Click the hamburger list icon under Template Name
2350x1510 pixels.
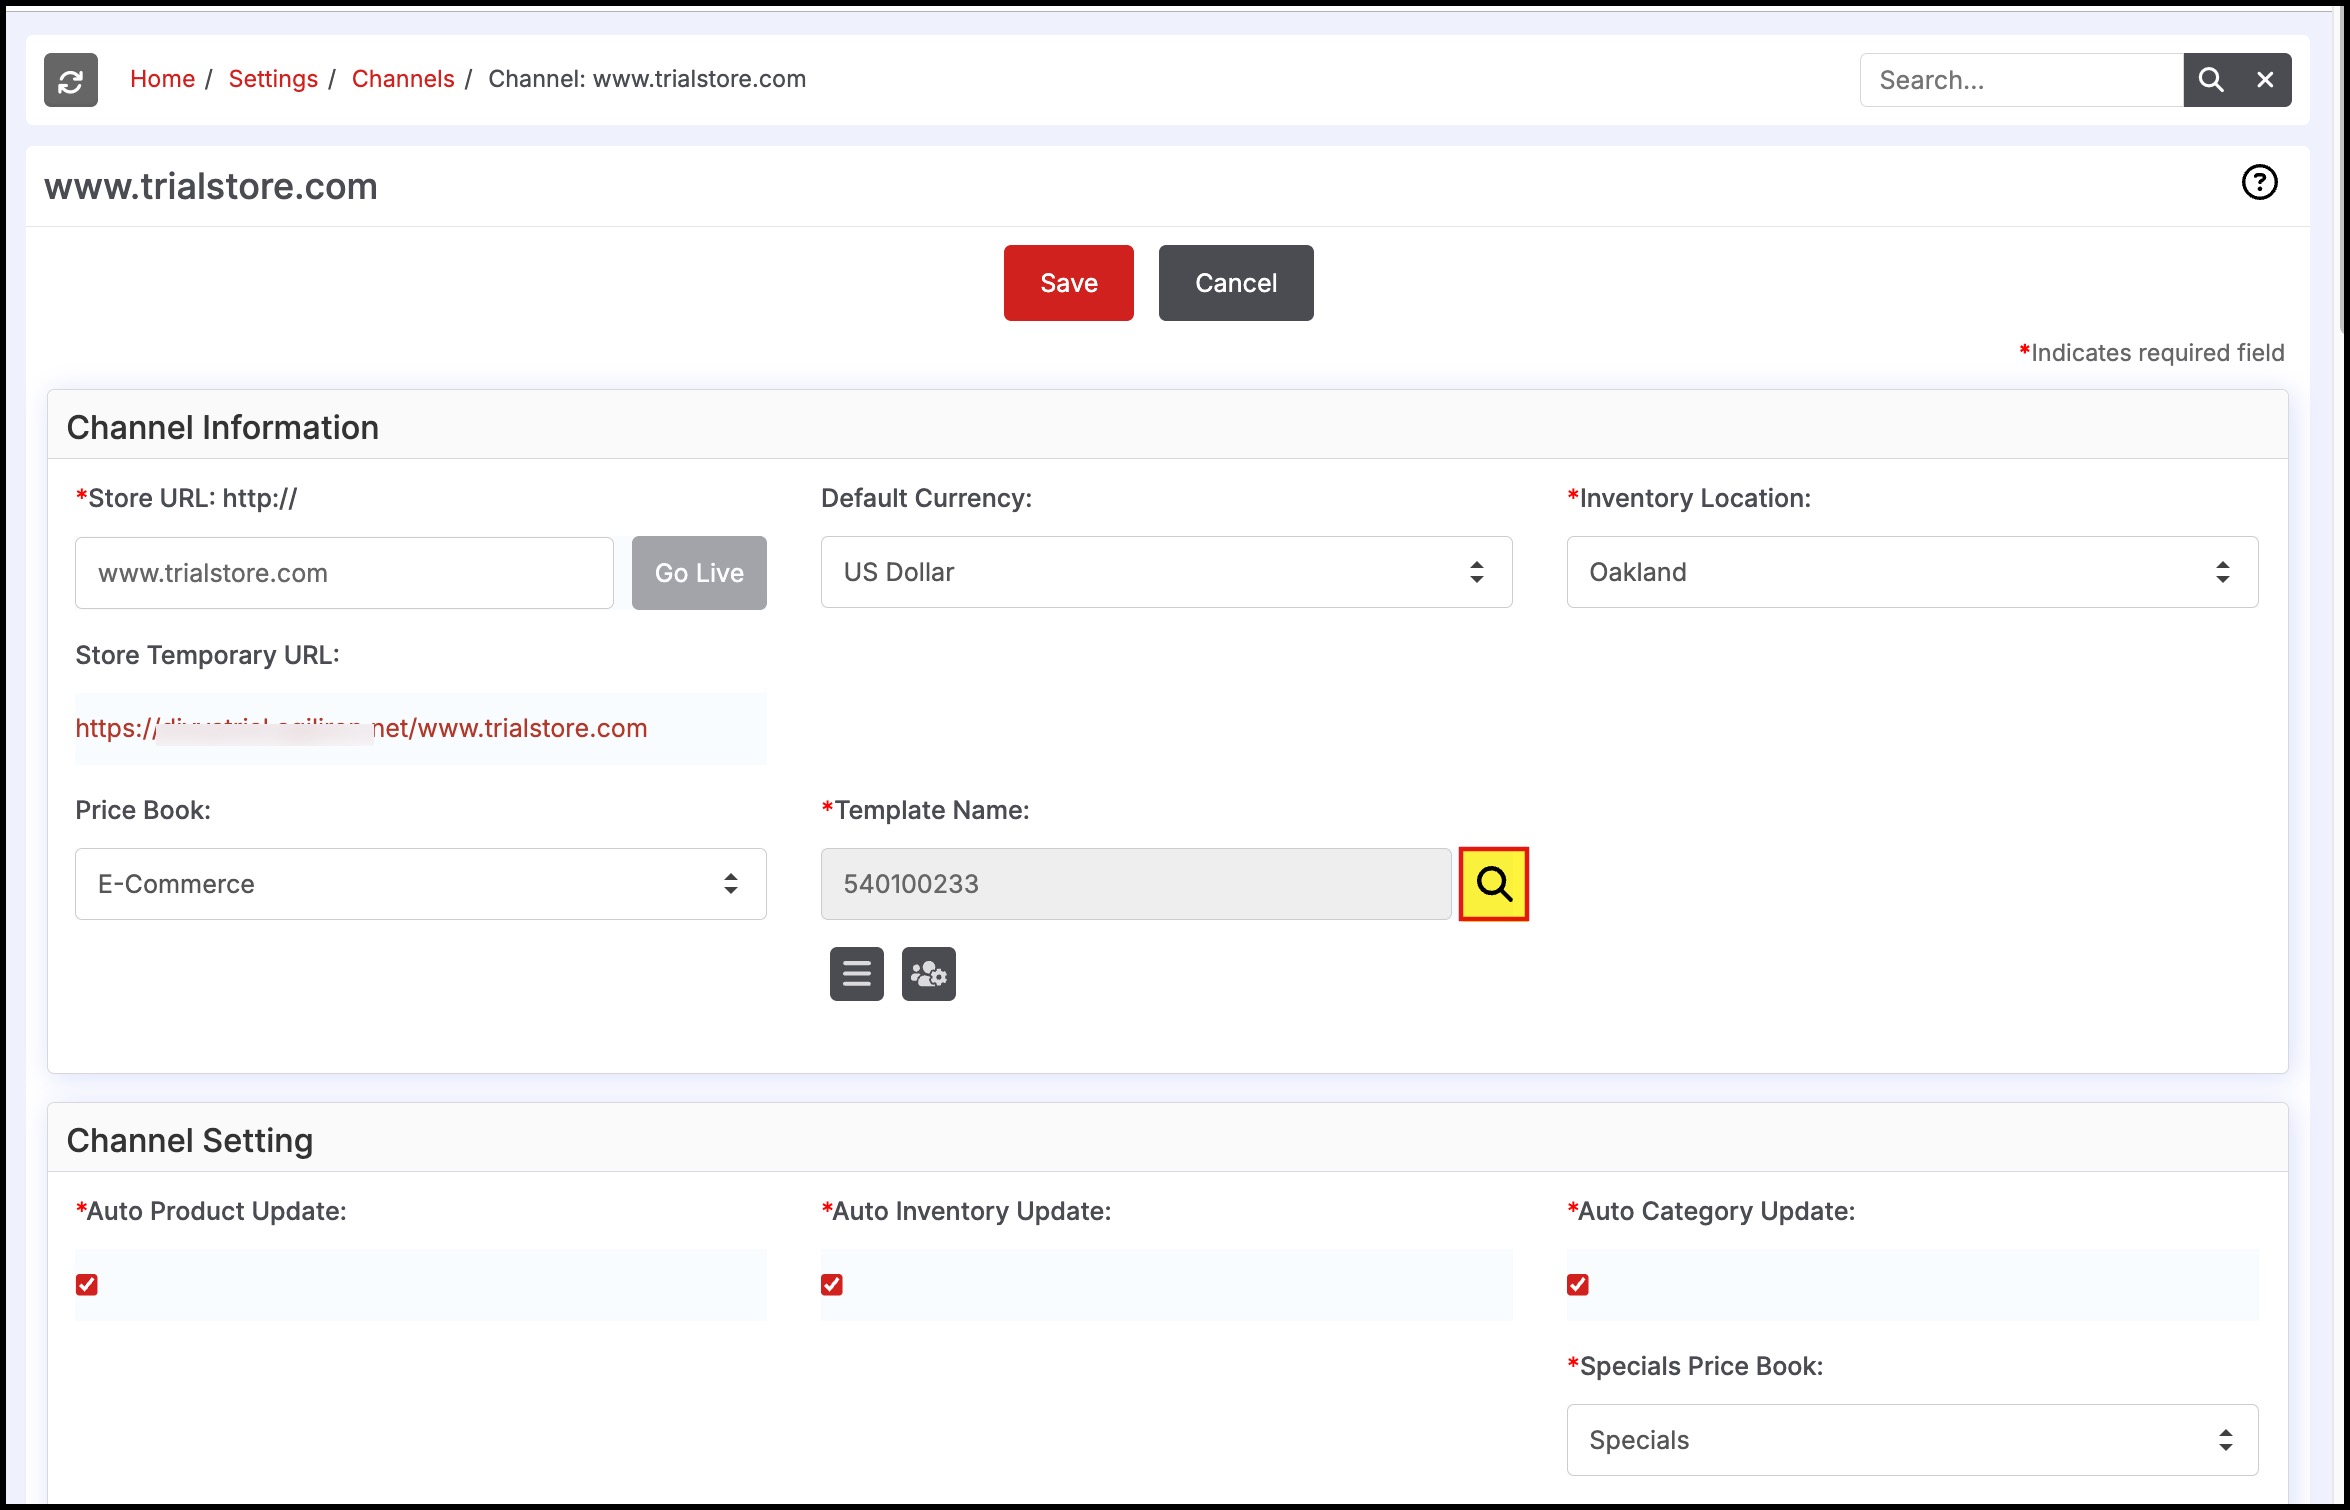tap(856, 974)
